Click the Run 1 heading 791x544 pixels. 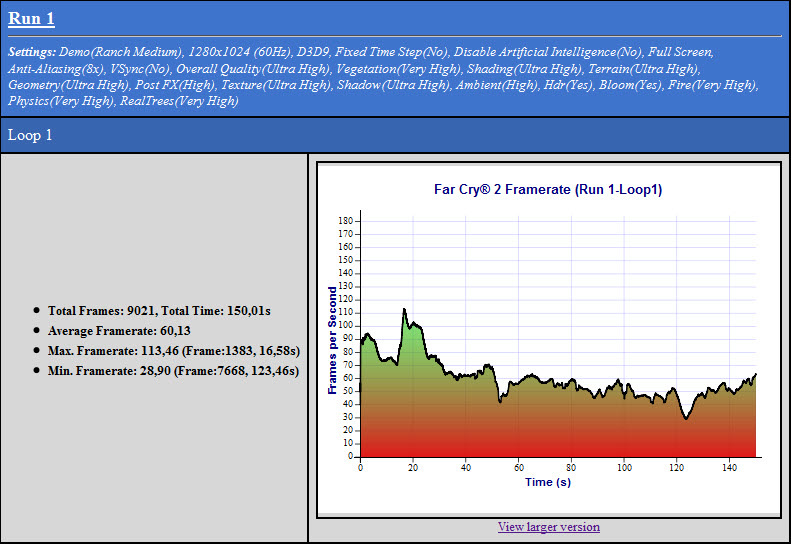pyautogui.click(x=31, y=18)
